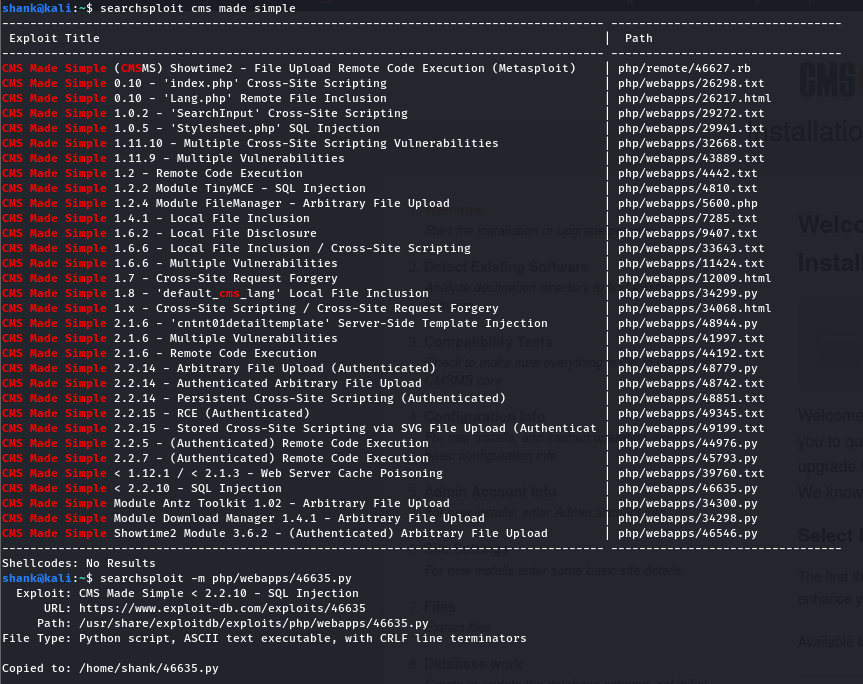Click the Path column header

point(638,39)
